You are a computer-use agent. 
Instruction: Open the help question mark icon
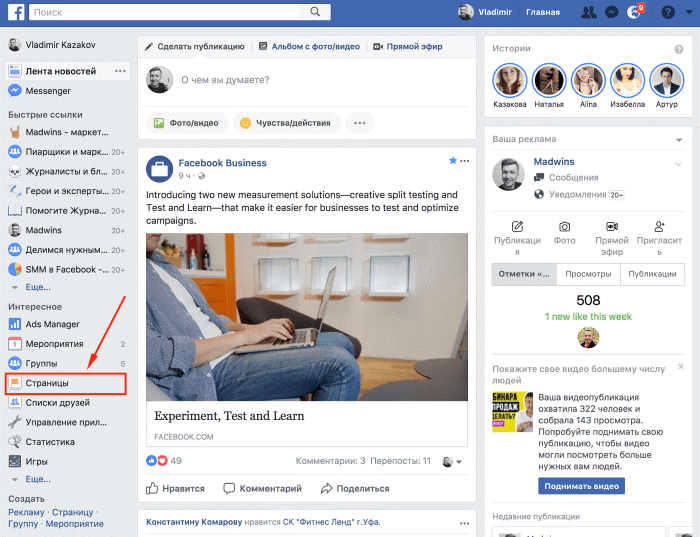pyautogui.click(x=668, y=12)
